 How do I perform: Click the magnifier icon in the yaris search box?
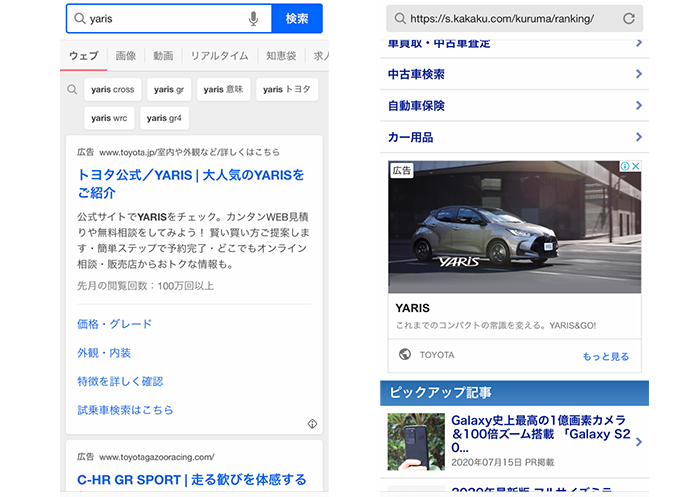79,19
